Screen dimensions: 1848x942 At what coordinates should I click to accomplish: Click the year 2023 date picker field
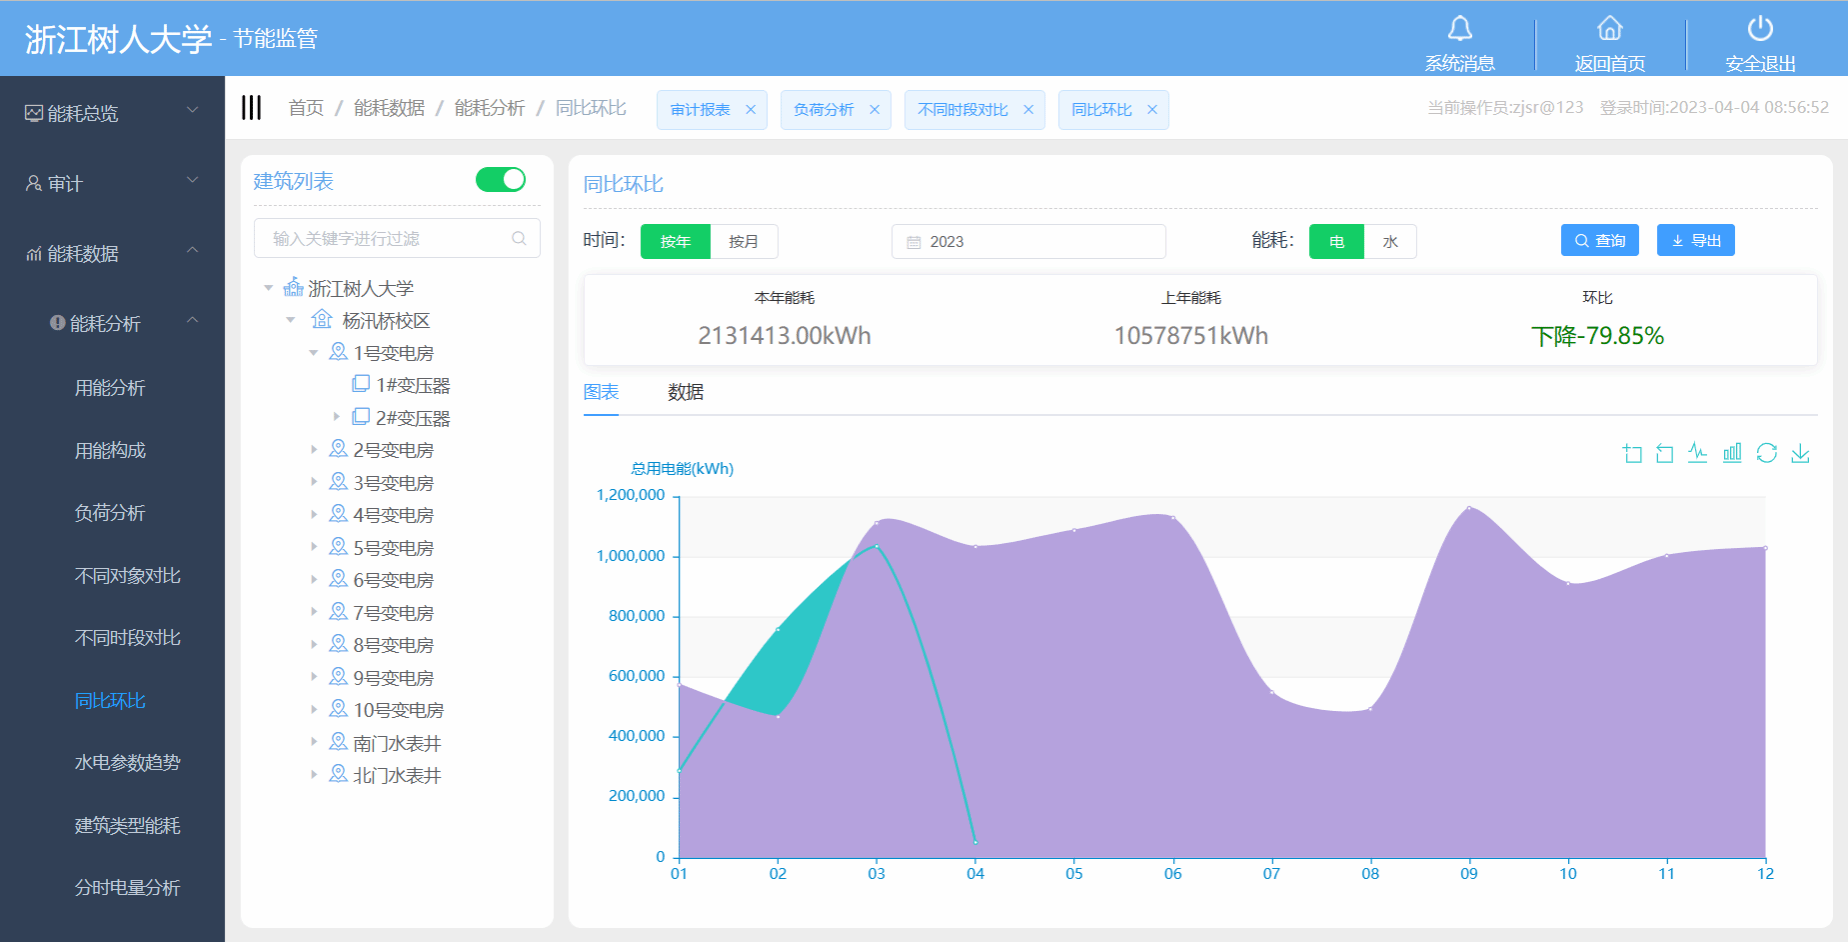pos(1028,242)
